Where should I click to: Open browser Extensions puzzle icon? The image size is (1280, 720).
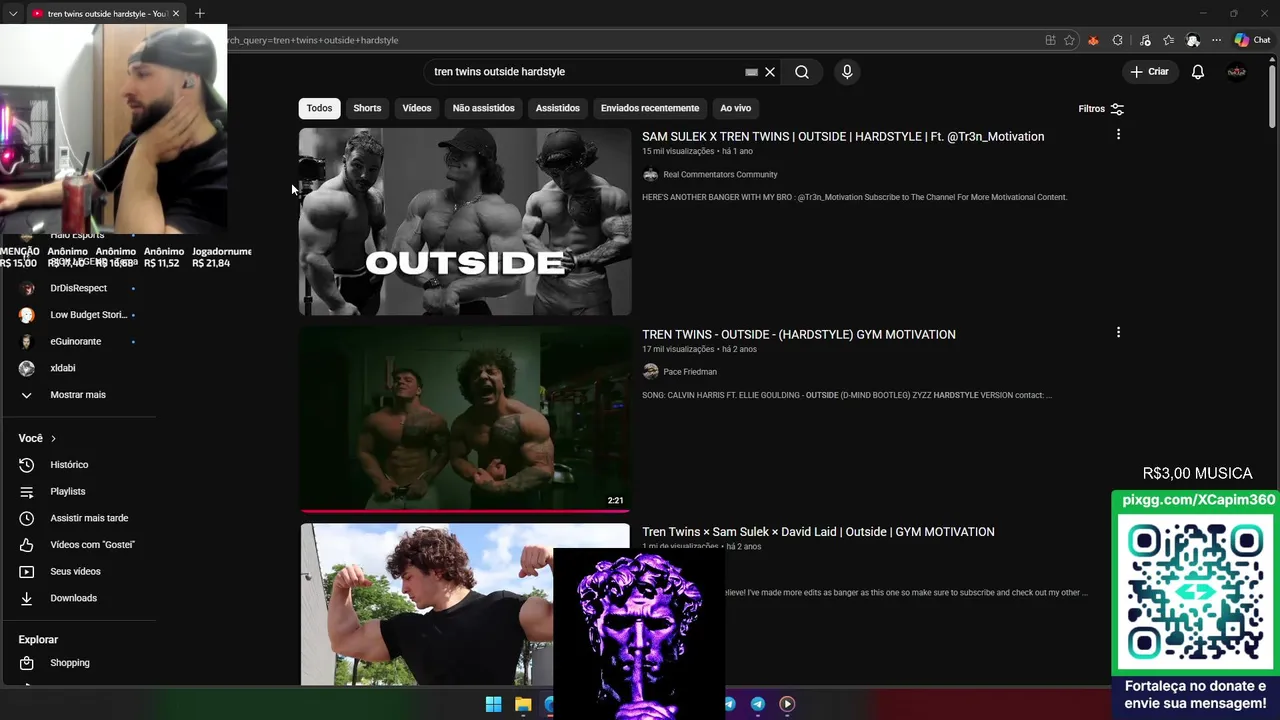1118,40
